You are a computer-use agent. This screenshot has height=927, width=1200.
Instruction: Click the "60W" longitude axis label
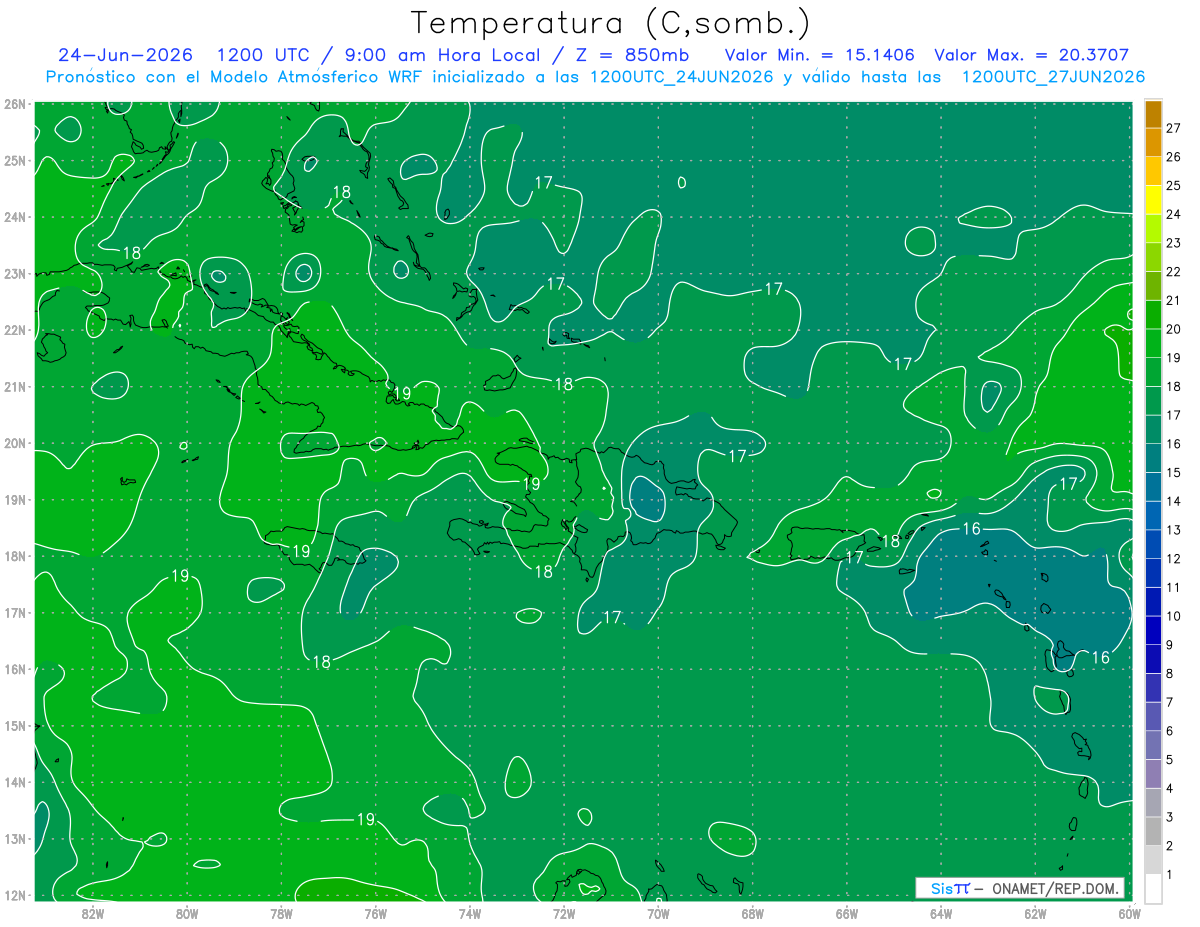(x=1129, y=913)
